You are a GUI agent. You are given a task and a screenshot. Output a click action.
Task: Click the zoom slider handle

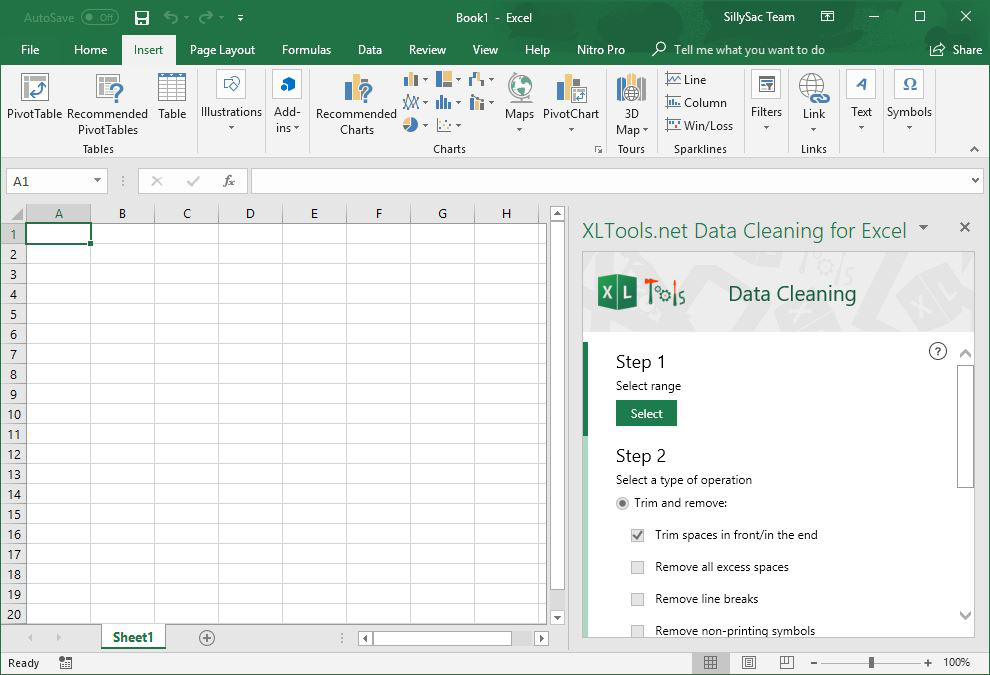[872, 663]
